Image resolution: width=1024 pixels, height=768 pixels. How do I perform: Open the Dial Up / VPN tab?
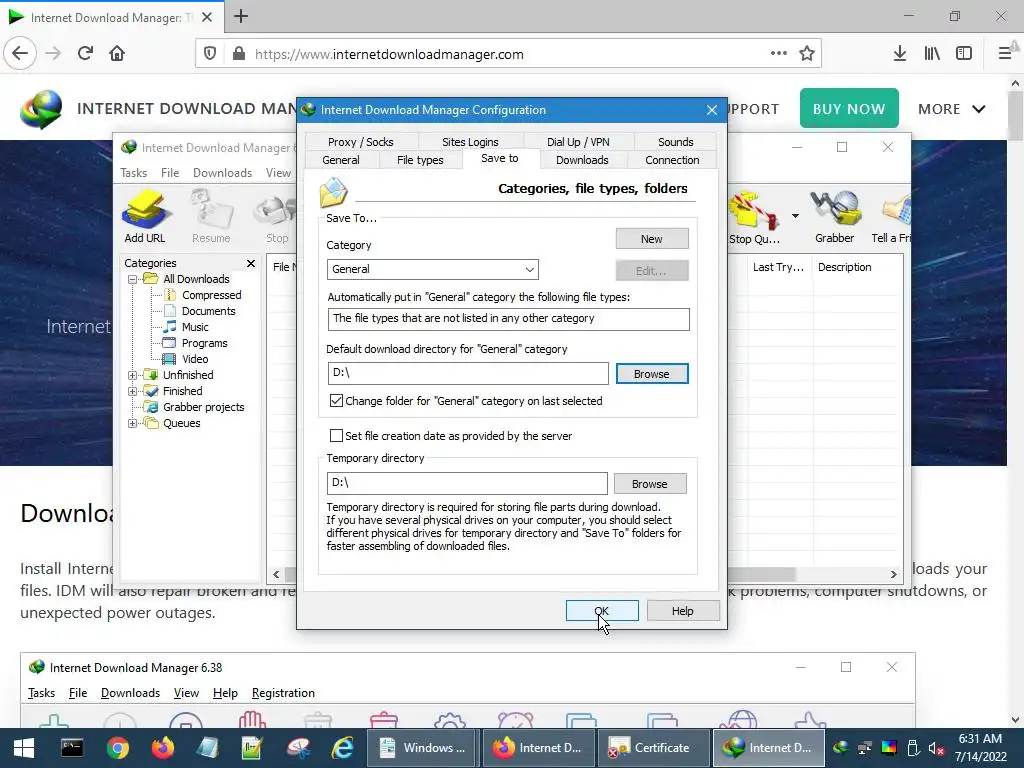[x=578, y=142]
